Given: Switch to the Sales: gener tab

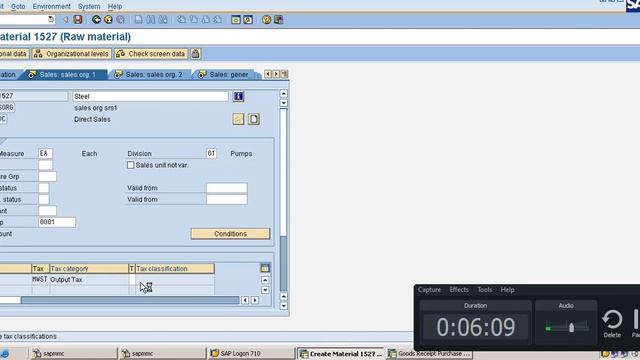Looking at the screenshot, I should point(224,75).
